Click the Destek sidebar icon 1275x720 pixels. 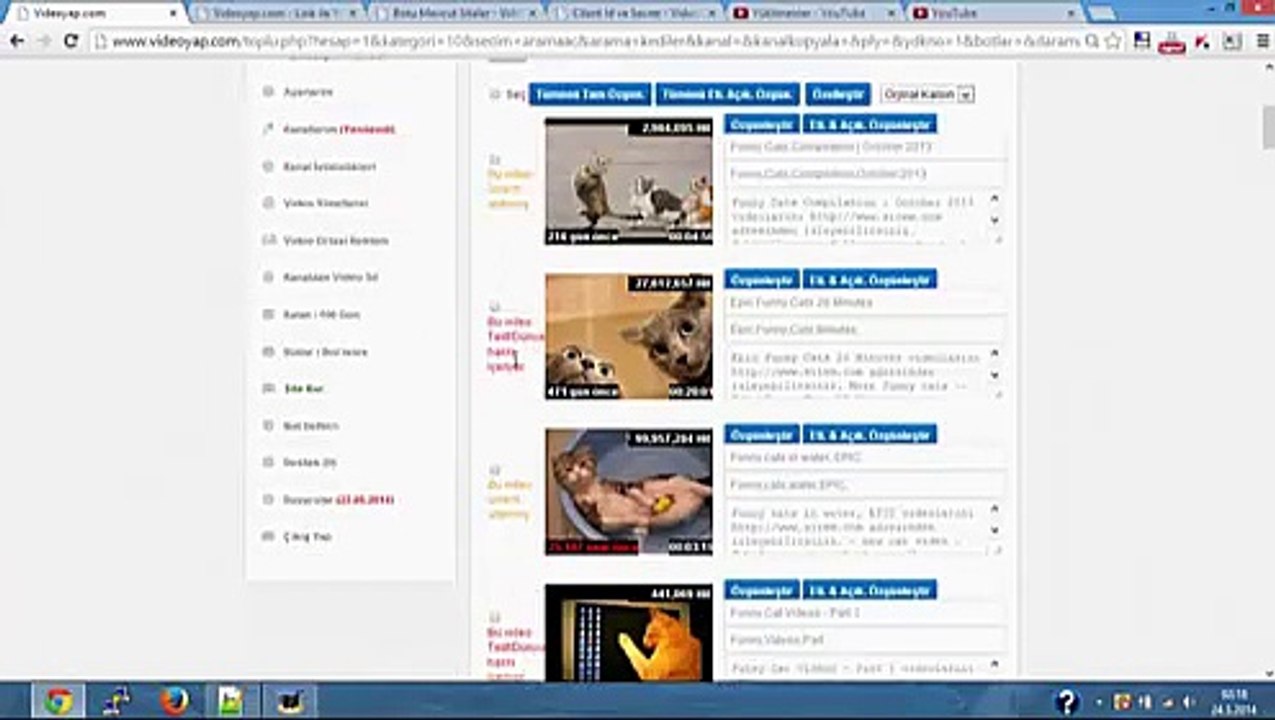268,462
